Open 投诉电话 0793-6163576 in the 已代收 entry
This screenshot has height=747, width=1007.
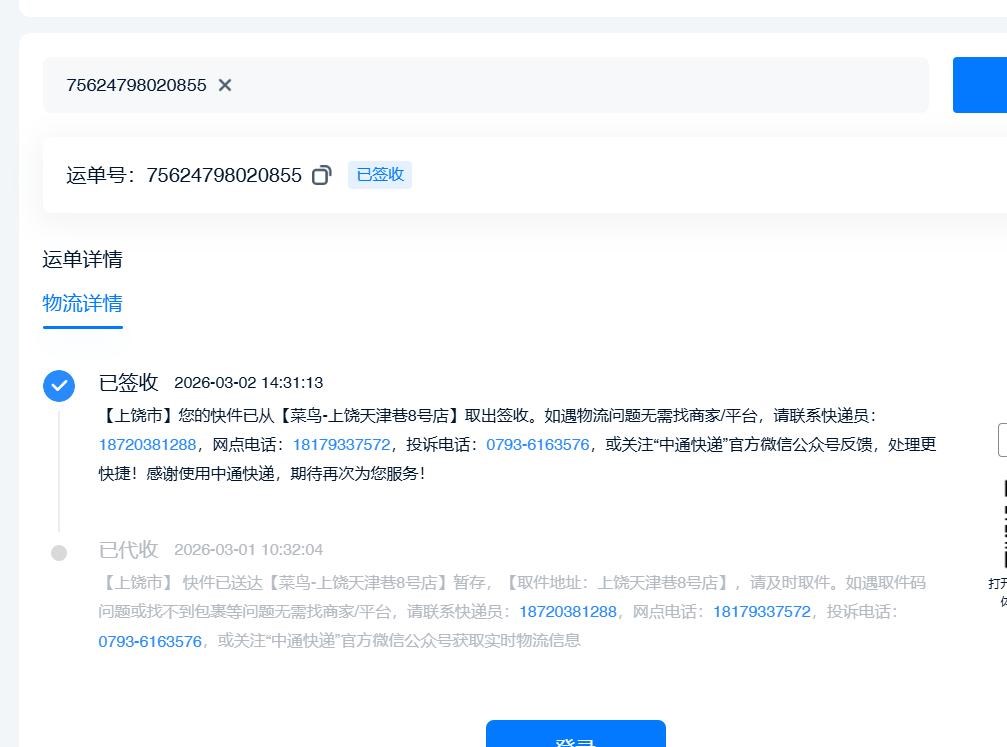(x=150, y=641)
